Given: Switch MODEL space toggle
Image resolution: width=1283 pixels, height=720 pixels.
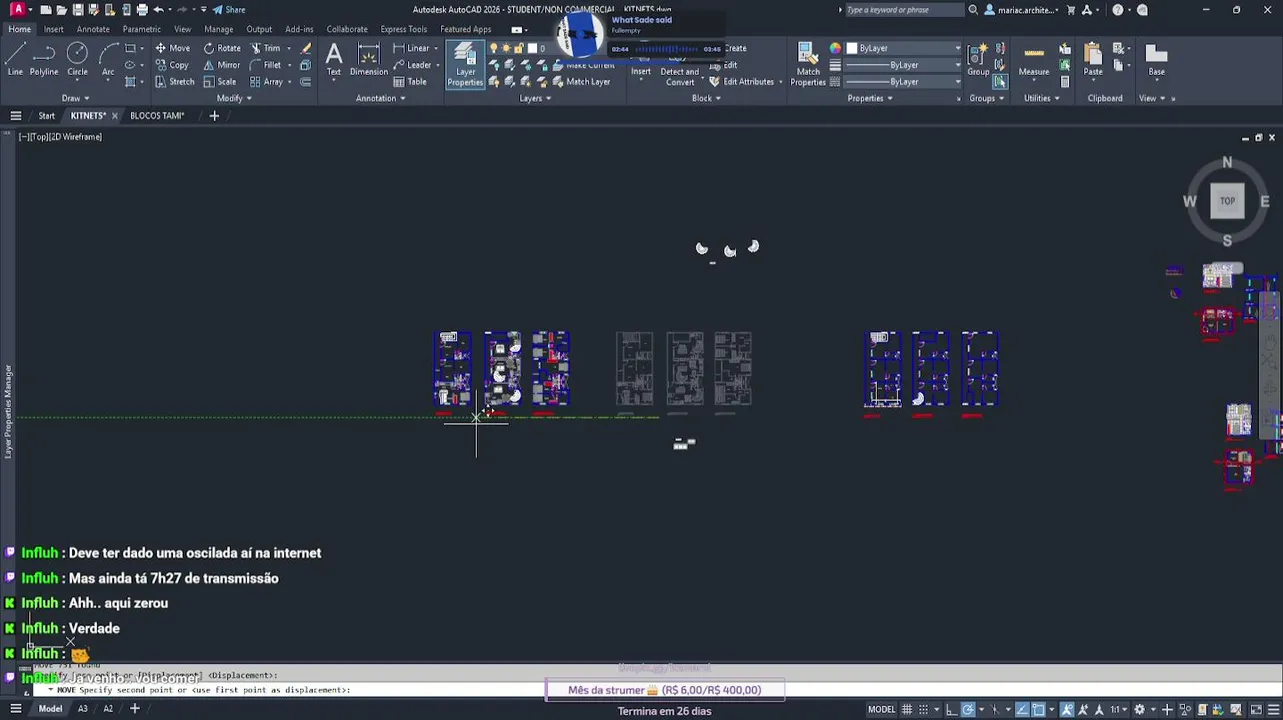Looking at the screenshot, I should (881, 710).
